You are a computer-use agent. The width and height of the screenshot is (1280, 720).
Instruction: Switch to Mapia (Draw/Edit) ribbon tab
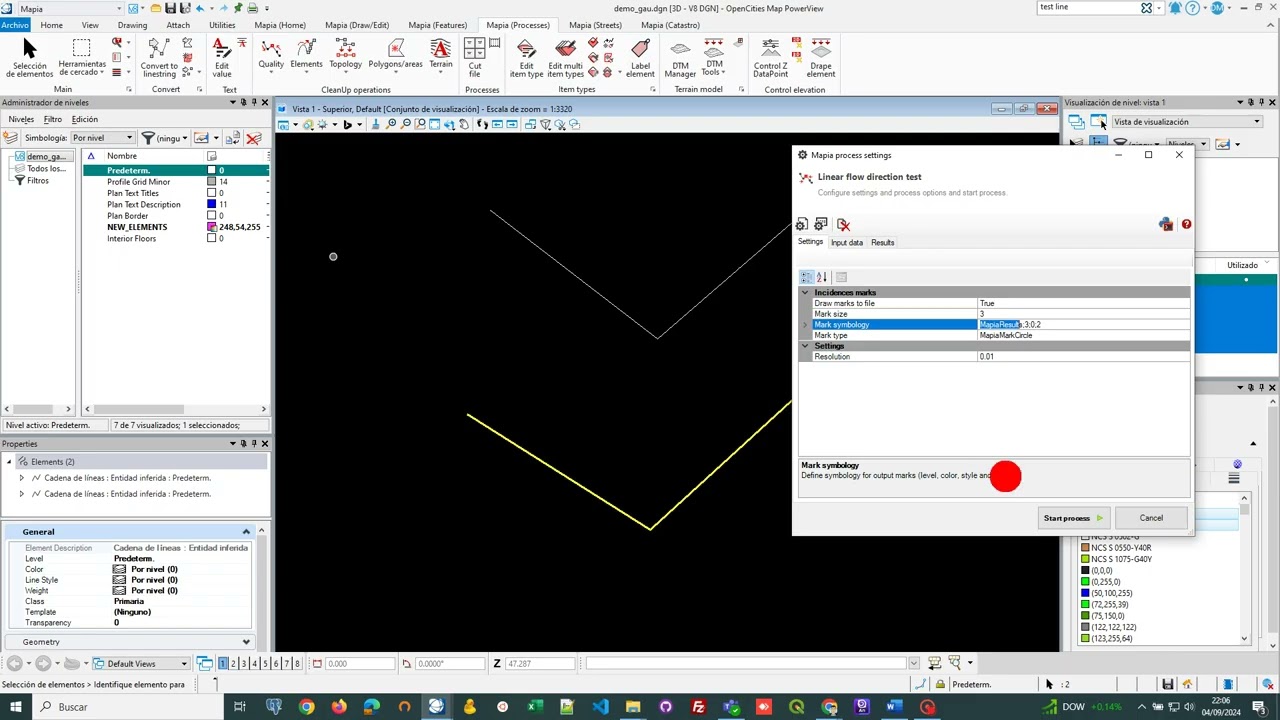click(357, 25)
